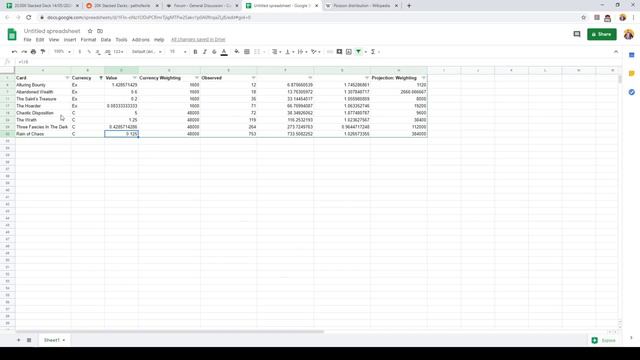Open the Add-ons menu
This screenshot has height=360, width=640.
click(141, 40)
